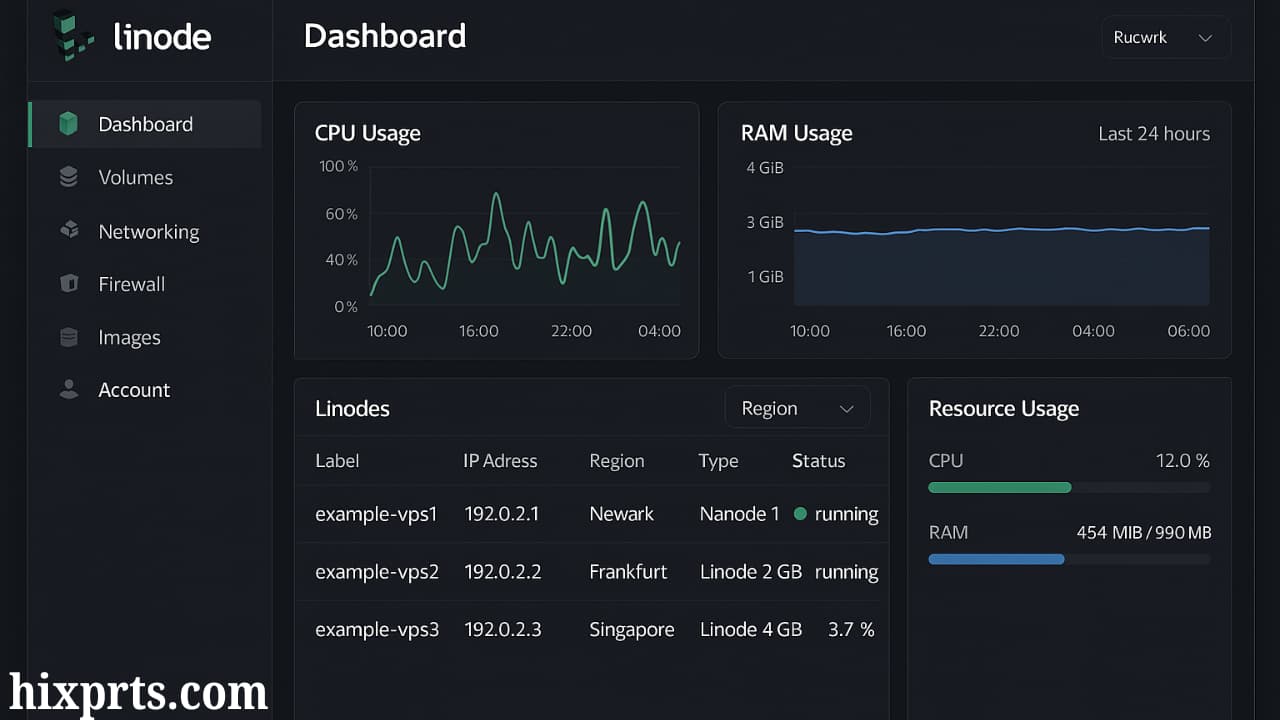Sort by the Status column header
Screen dimensions: 1280x720
[819, 461]
